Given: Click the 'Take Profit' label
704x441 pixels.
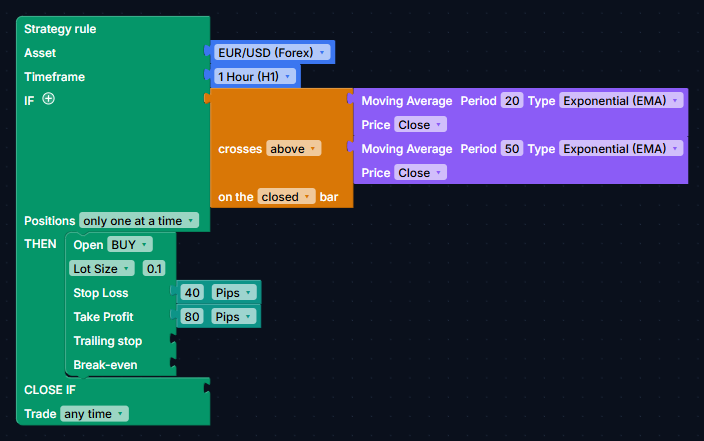Looking at the screenshot, I should click(103, 317).
